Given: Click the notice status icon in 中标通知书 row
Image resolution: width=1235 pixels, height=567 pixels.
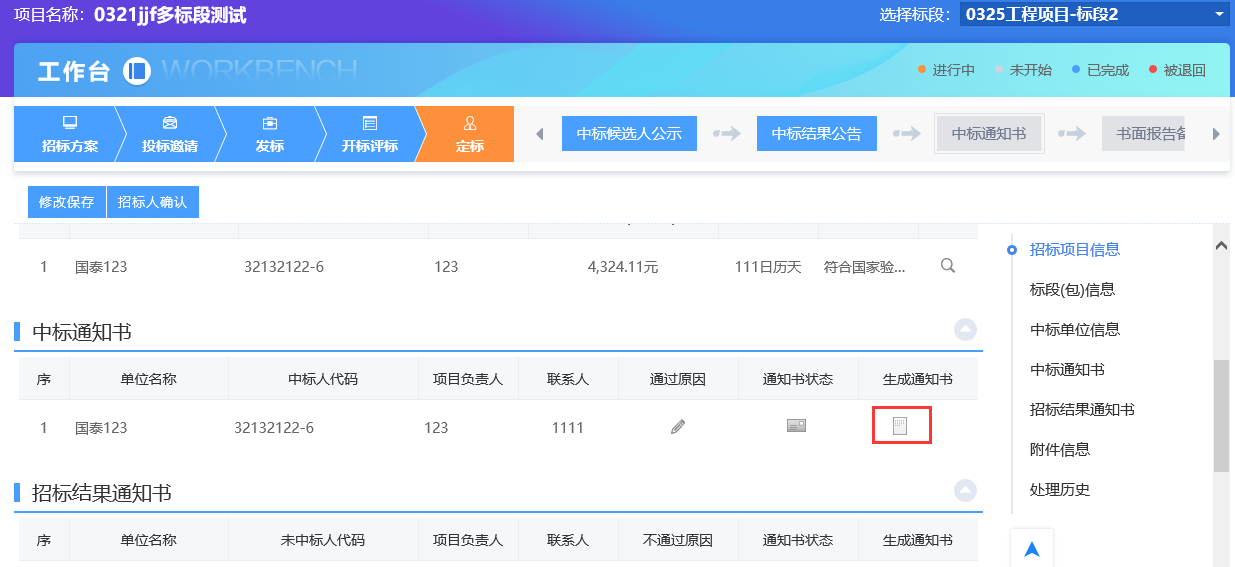Looking at the screenshot, I should [x=796, y=426].
